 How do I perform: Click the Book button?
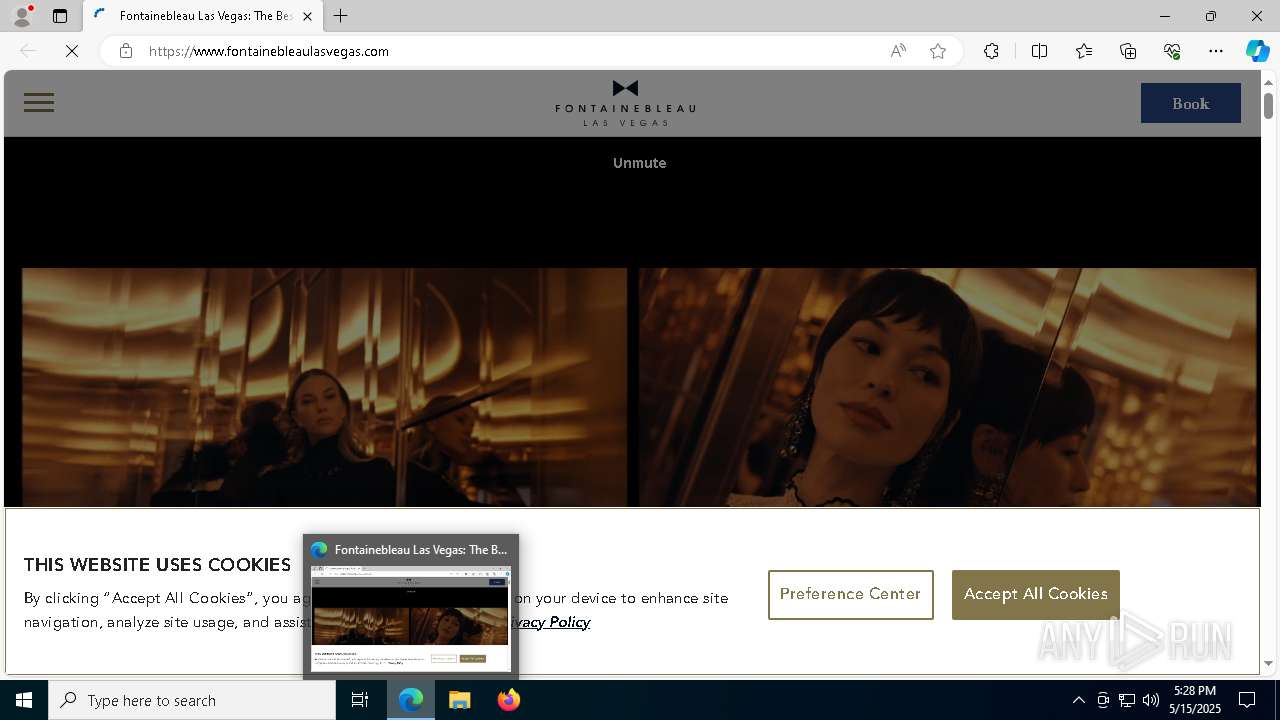click(1190, 103)
